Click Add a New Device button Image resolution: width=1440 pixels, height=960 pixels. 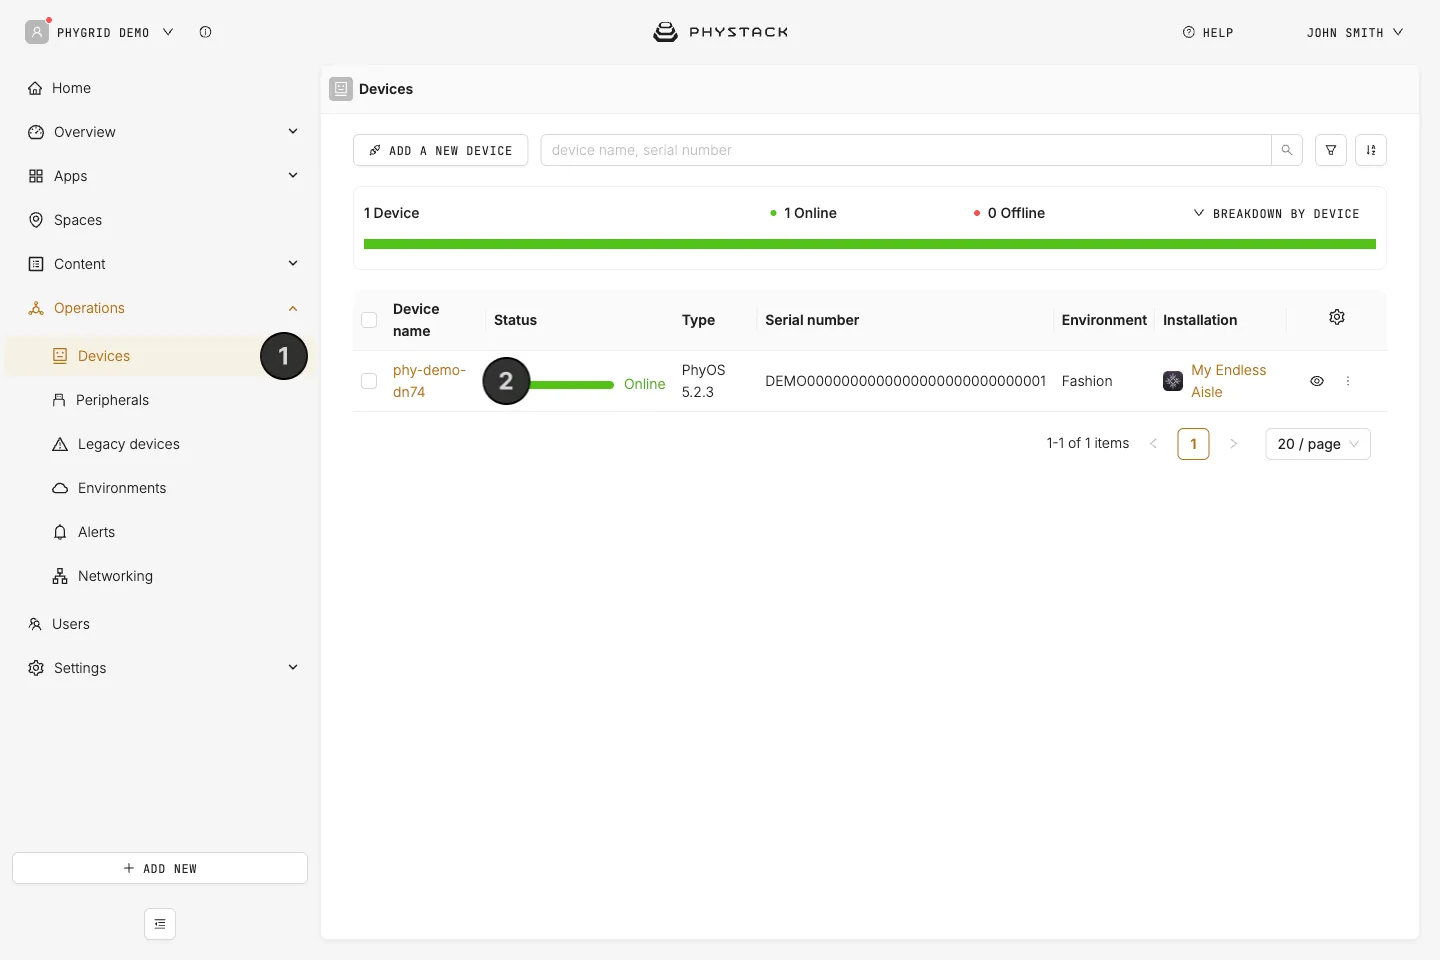click(x=440, y=150)
